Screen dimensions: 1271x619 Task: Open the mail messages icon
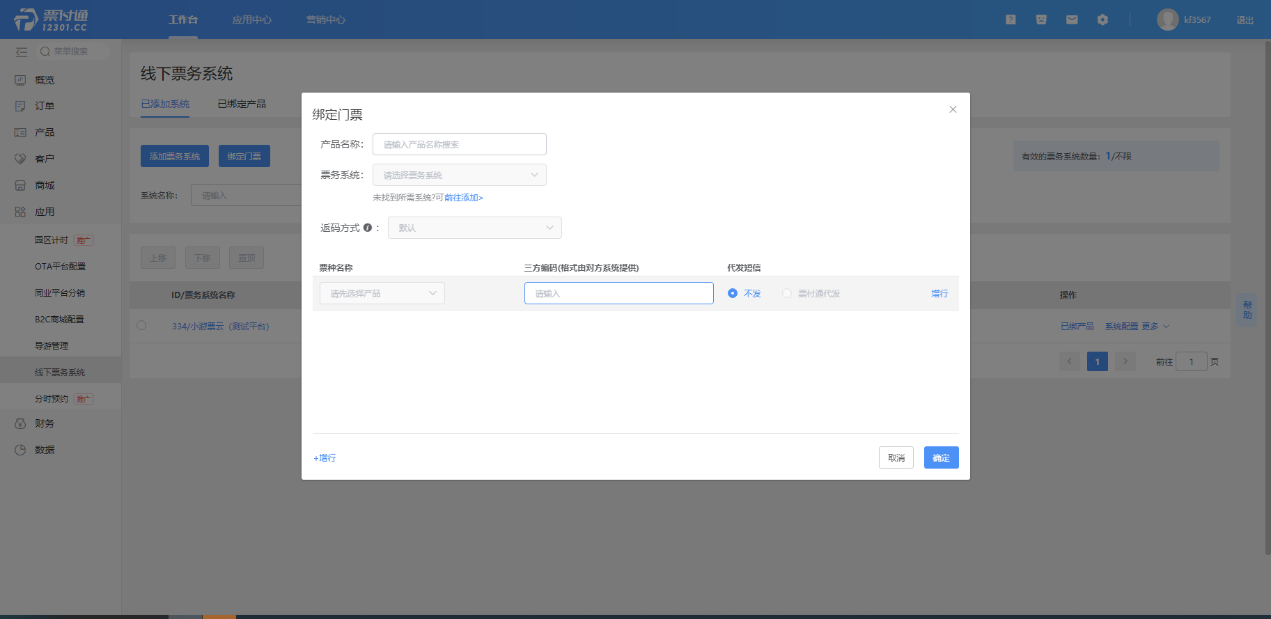pyautogui.click(x=1072, y=20)
